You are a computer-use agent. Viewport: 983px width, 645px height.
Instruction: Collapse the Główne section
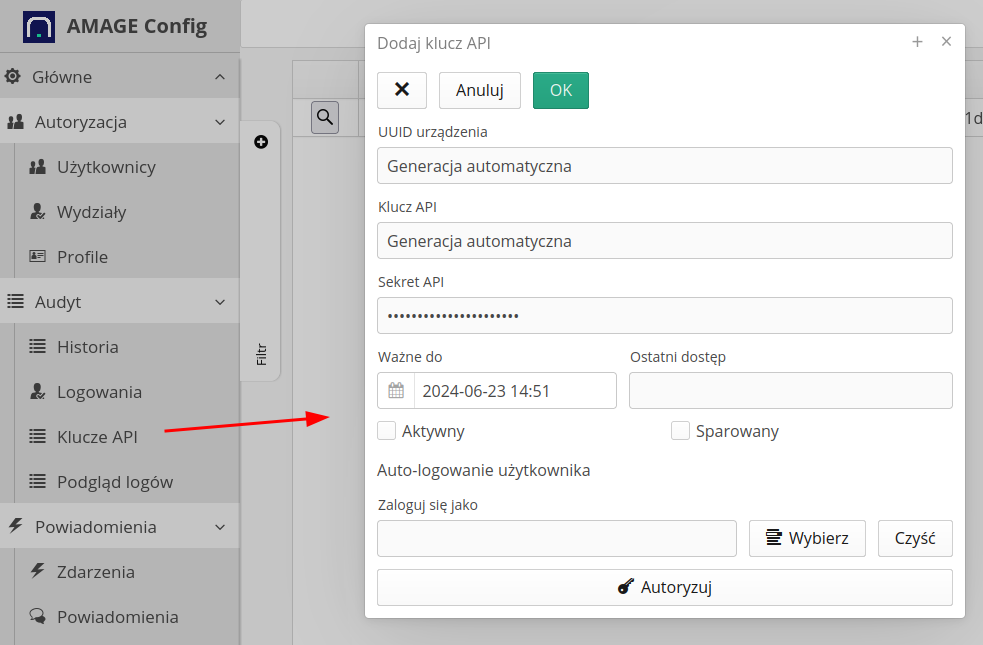tap(220, 77)
